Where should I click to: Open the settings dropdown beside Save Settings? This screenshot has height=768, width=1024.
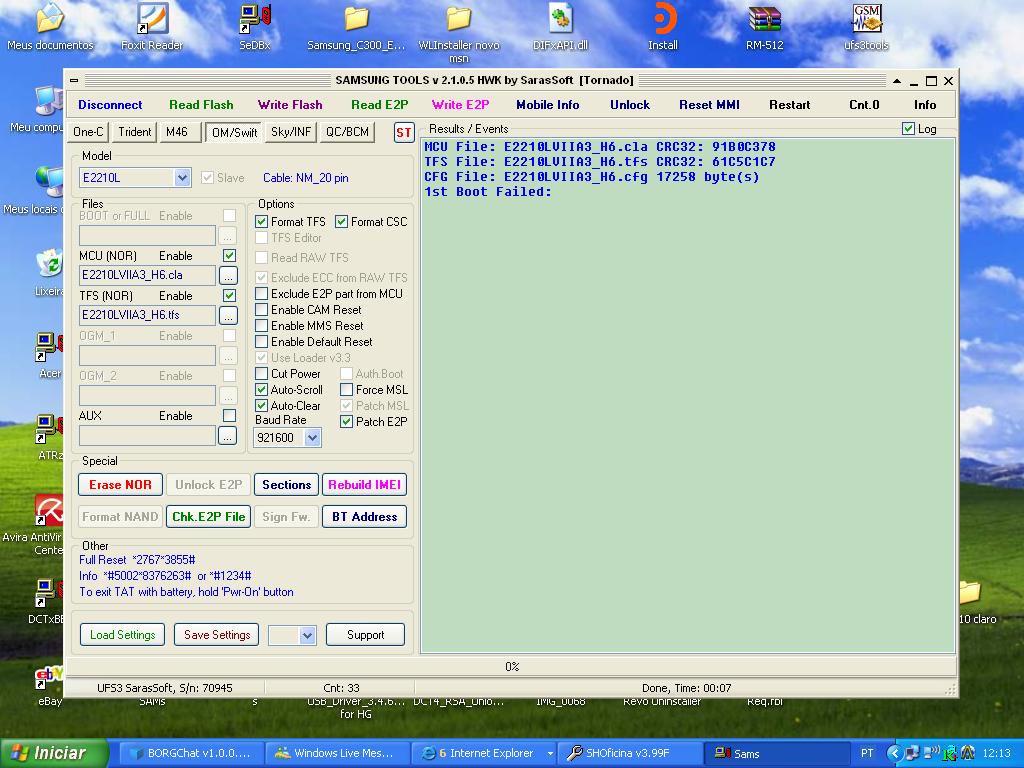pyautogui.click(x=308, y=635)
